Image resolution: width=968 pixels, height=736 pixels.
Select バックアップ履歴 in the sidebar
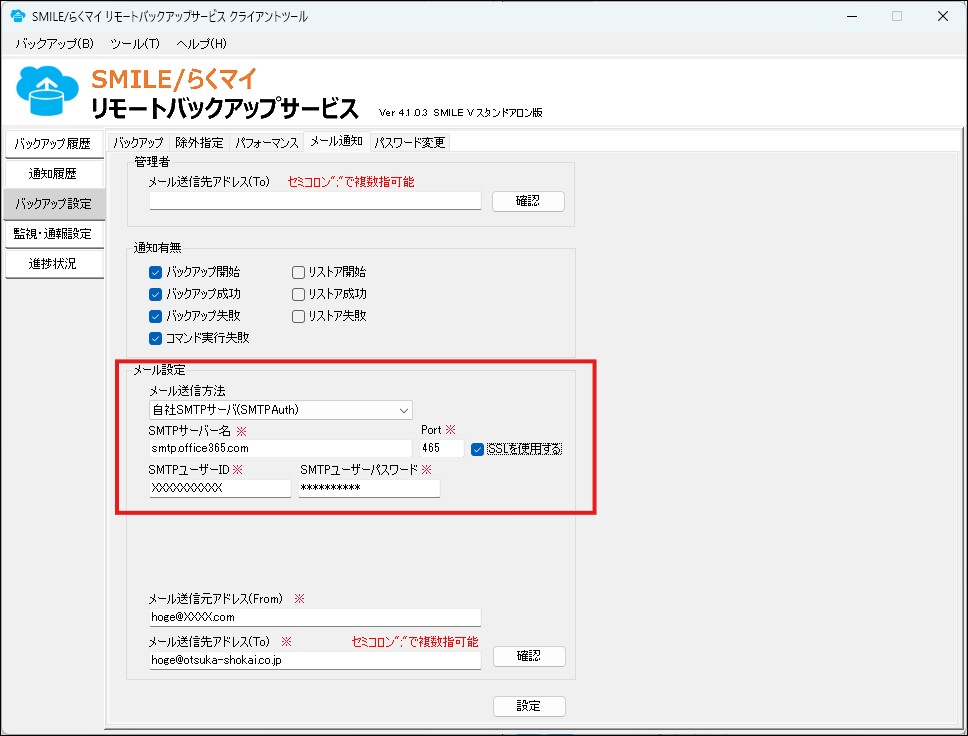[x=54, y=143]
